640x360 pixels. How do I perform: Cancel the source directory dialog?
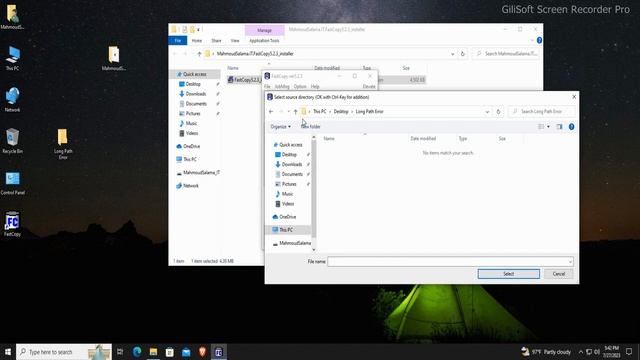click(558, 274)
